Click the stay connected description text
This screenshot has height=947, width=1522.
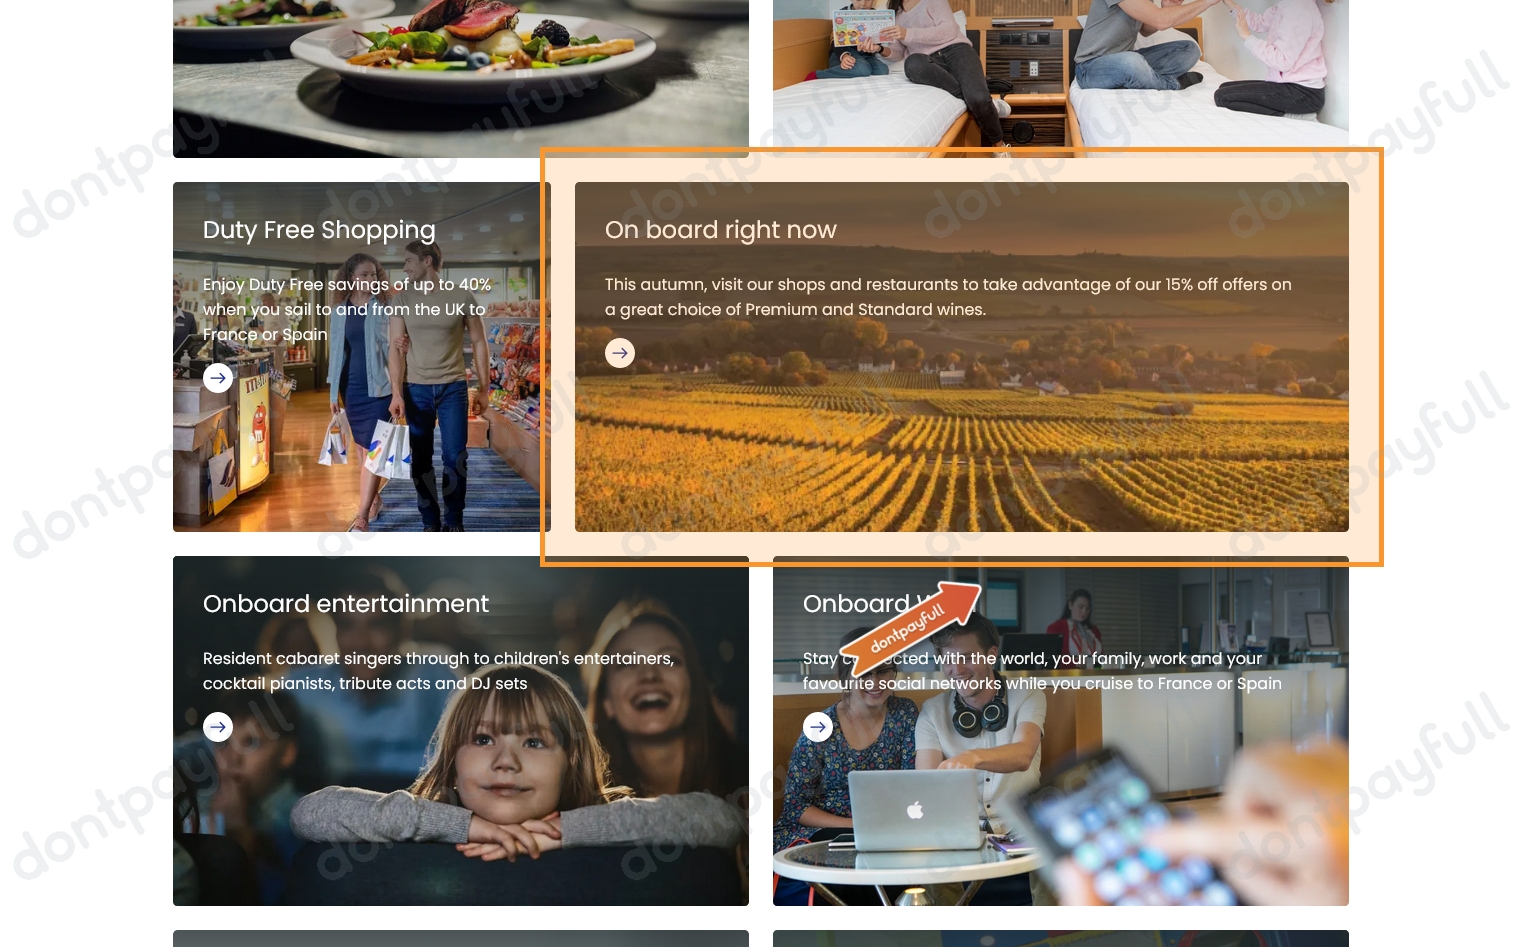click(x=1042, y=671)
